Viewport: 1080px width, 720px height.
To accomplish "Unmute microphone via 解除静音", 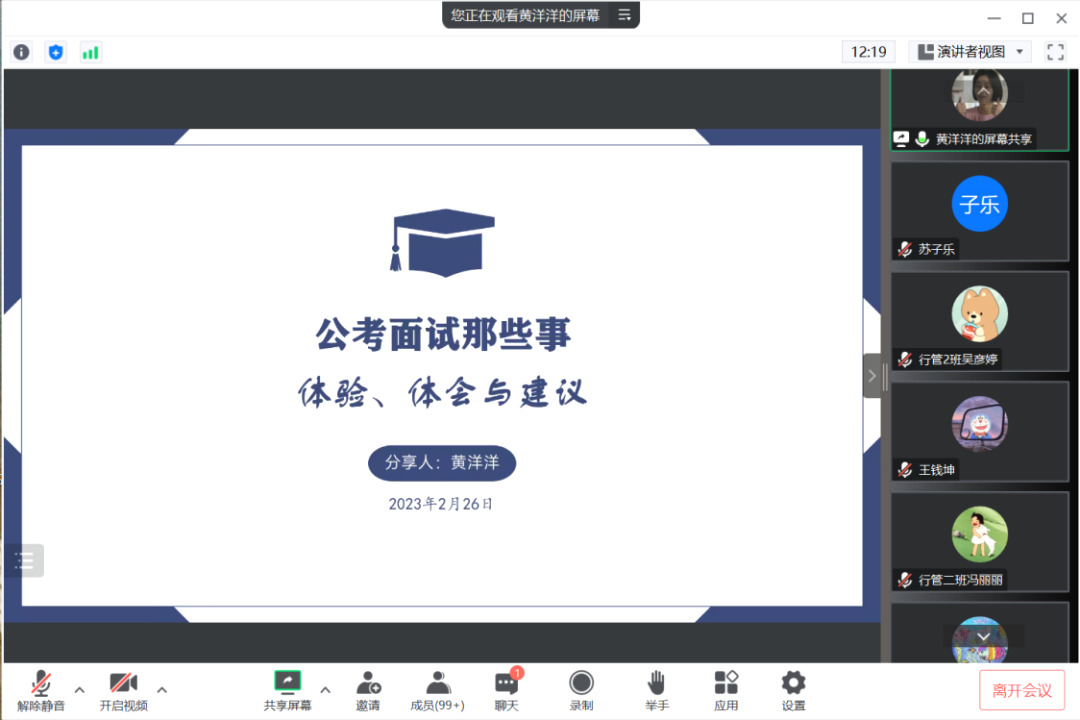I will [41, 690].
